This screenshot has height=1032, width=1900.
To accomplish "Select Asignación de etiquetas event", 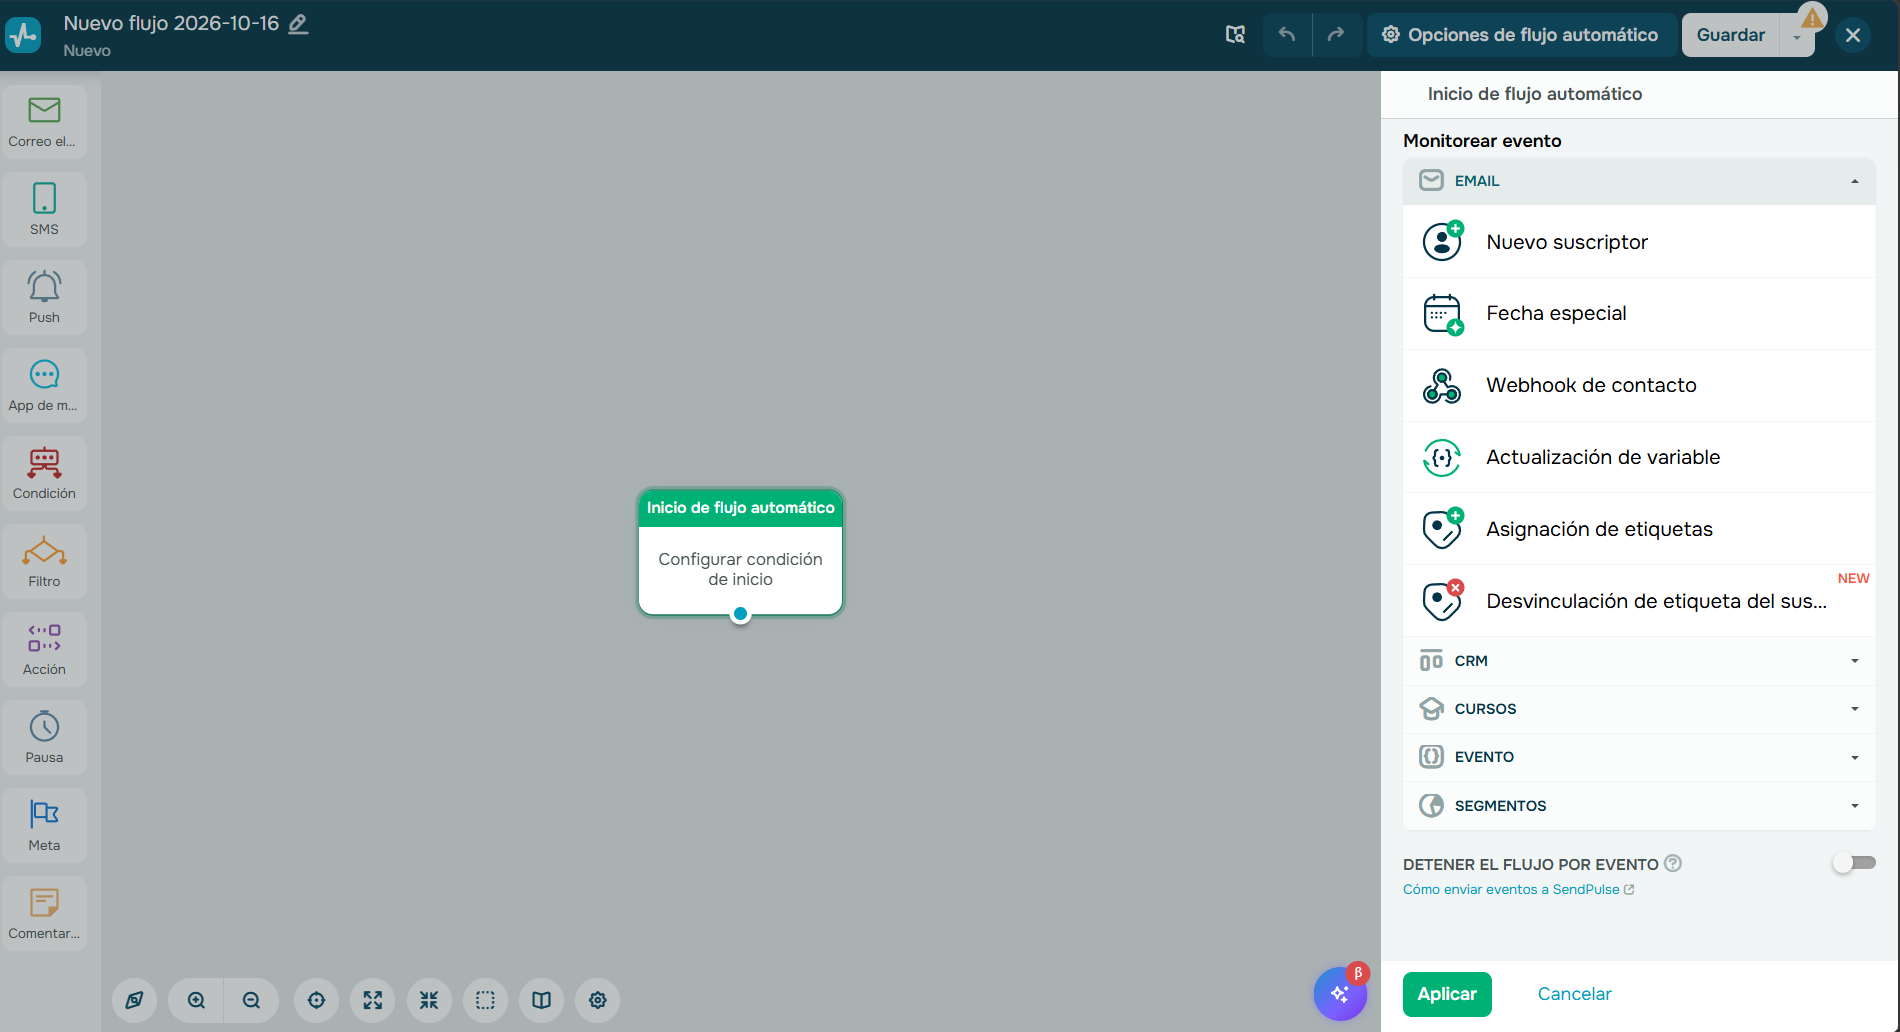I will point(1639,530).
